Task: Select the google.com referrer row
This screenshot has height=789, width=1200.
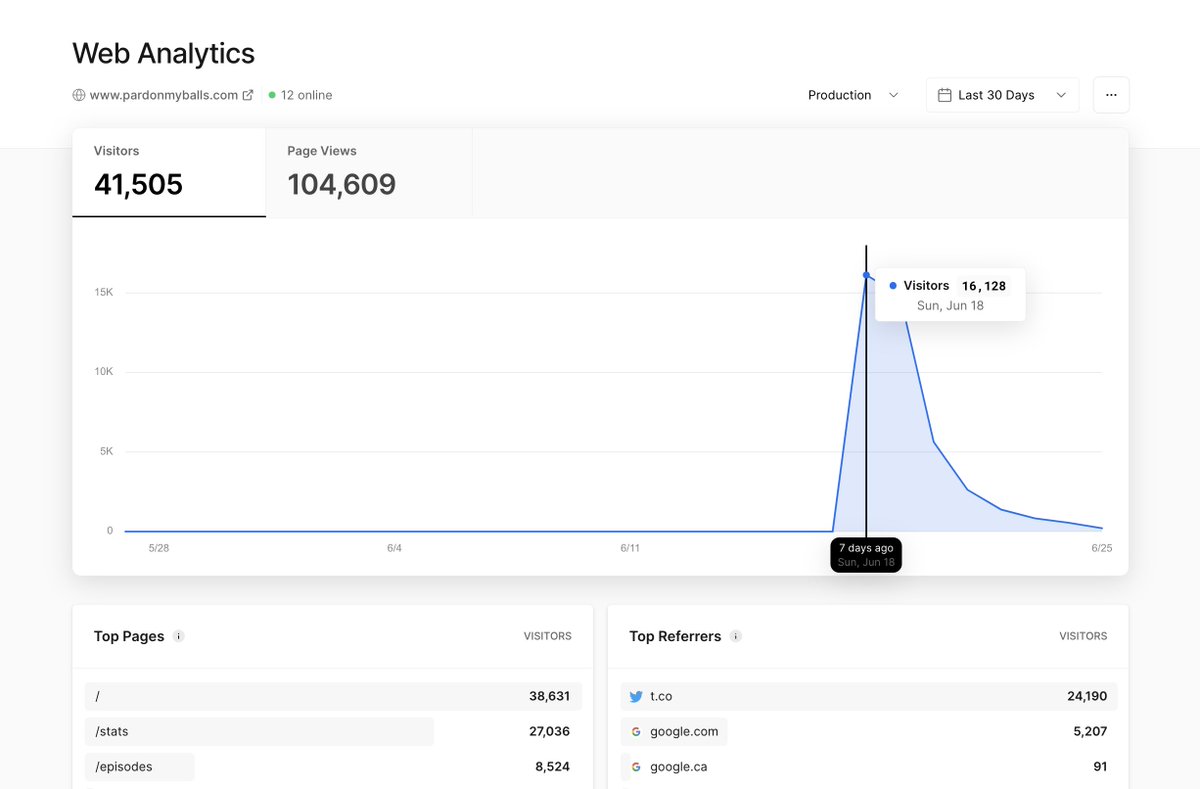Action: click(869, 731)
